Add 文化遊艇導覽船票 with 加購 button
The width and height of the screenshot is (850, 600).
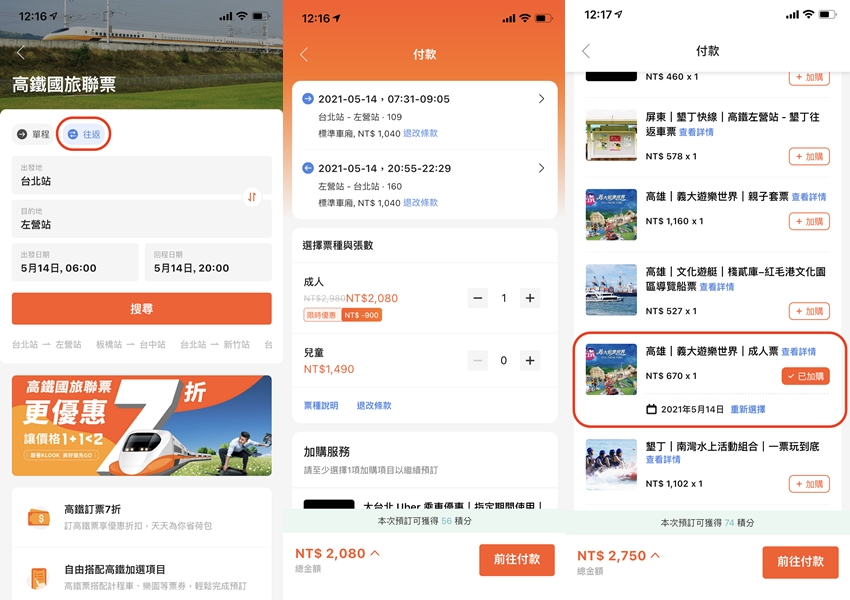click(x=809, y=311)
